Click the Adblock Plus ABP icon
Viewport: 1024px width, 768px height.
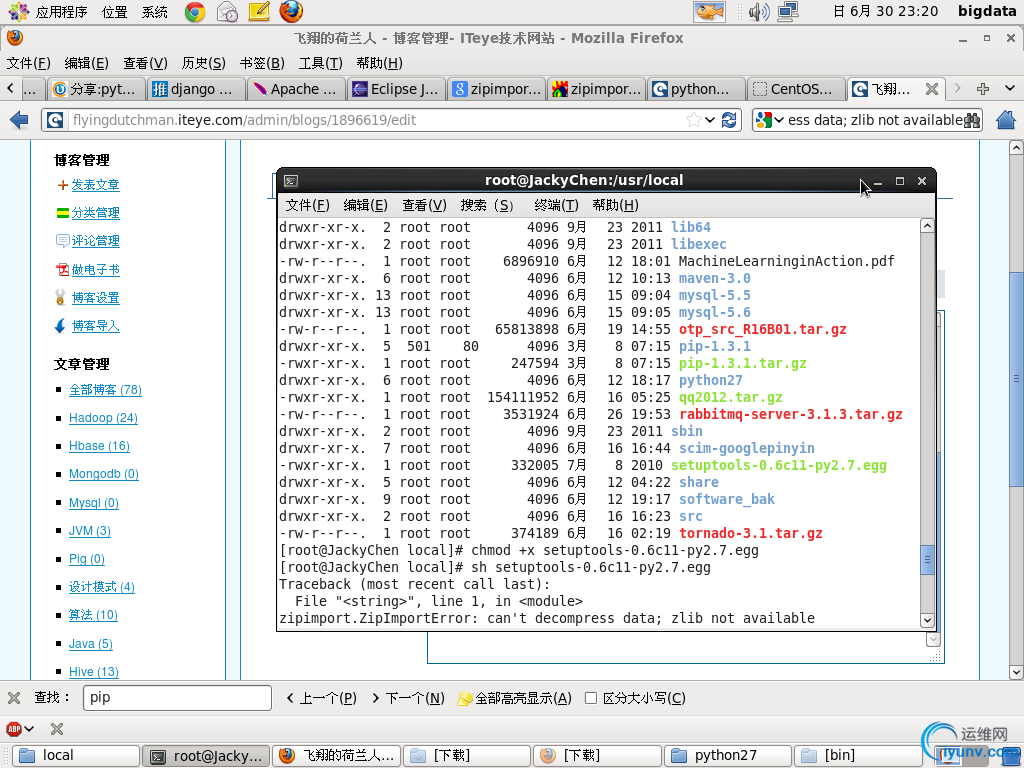[x=14, y=729]
